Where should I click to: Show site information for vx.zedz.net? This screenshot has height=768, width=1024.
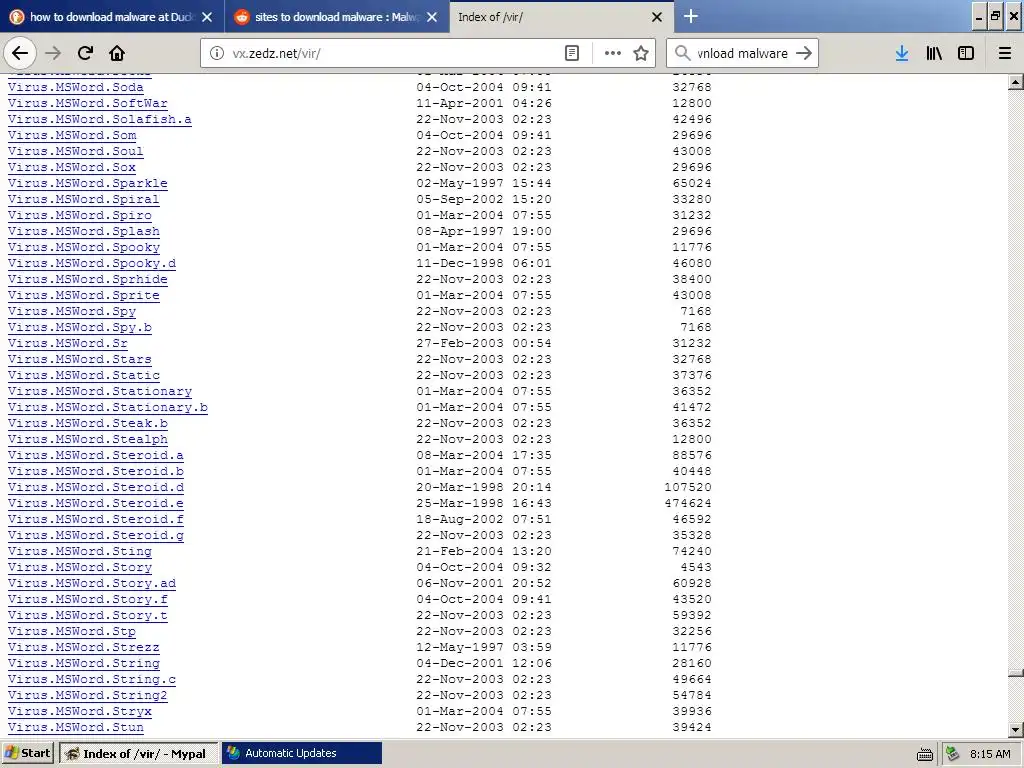(217, 53)
